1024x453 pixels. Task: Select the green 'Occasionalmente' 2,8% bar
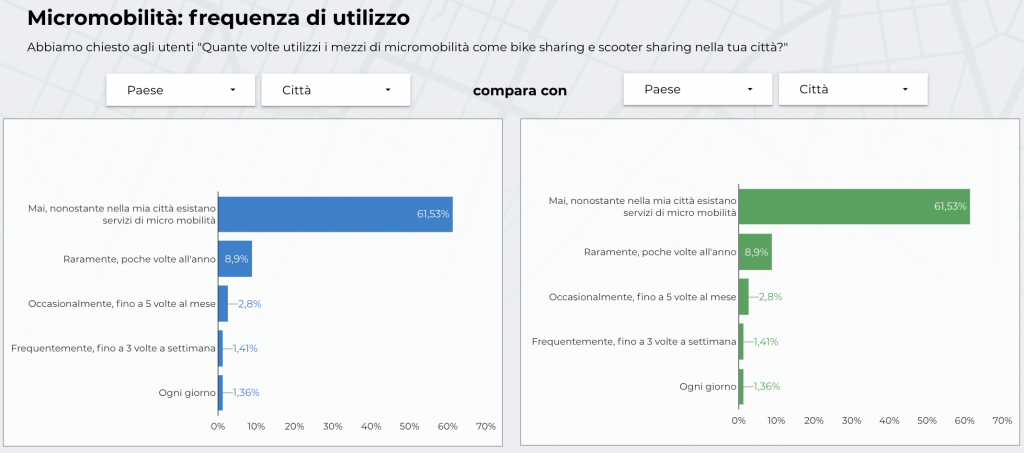[x=743, y=296]
